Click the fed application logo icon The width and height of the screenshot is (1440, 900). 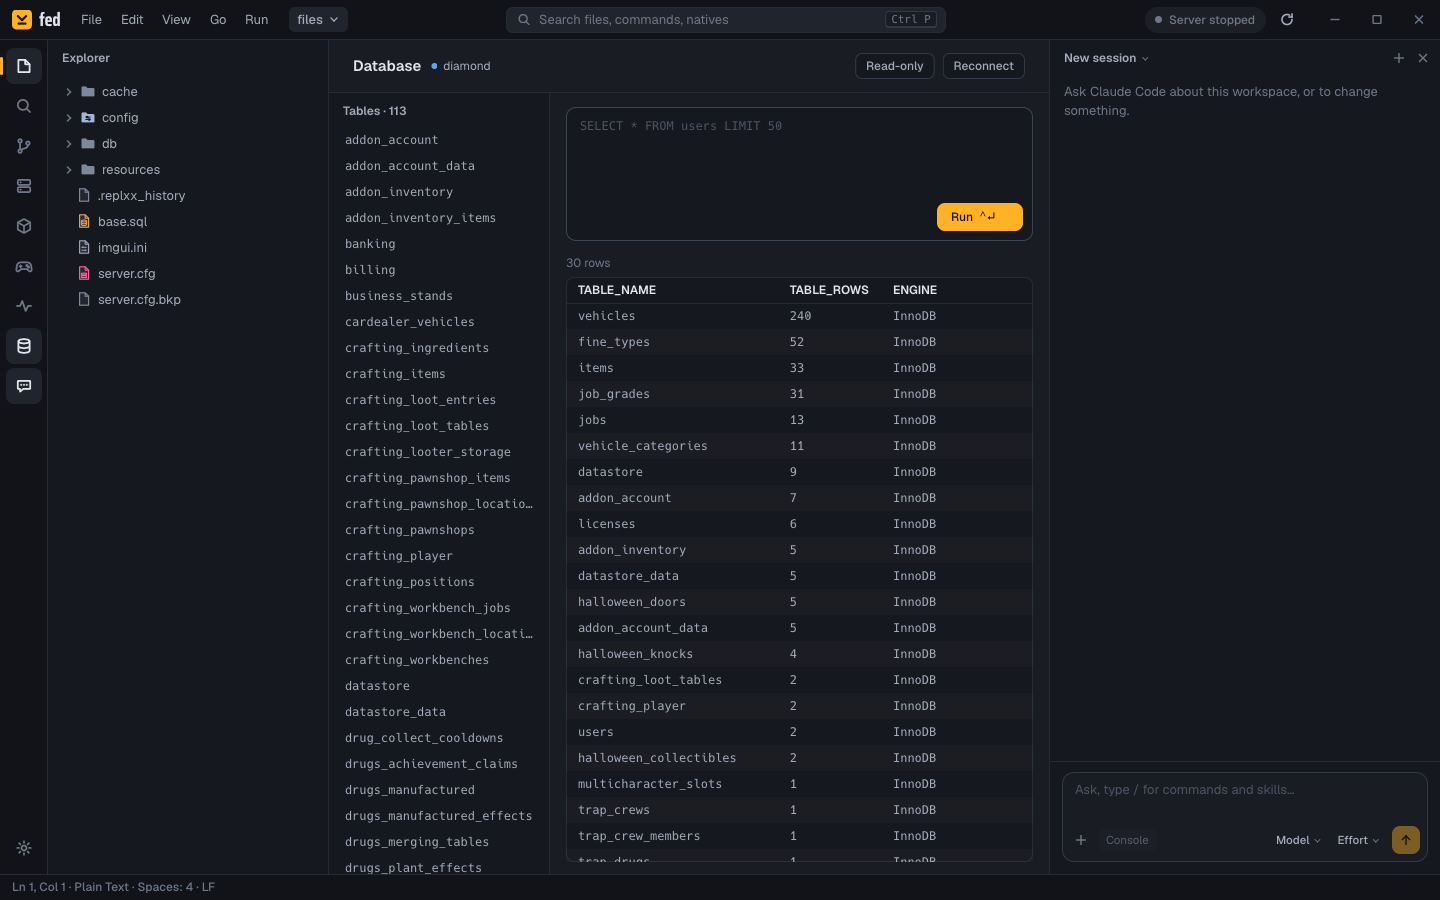tap(22, 19)
